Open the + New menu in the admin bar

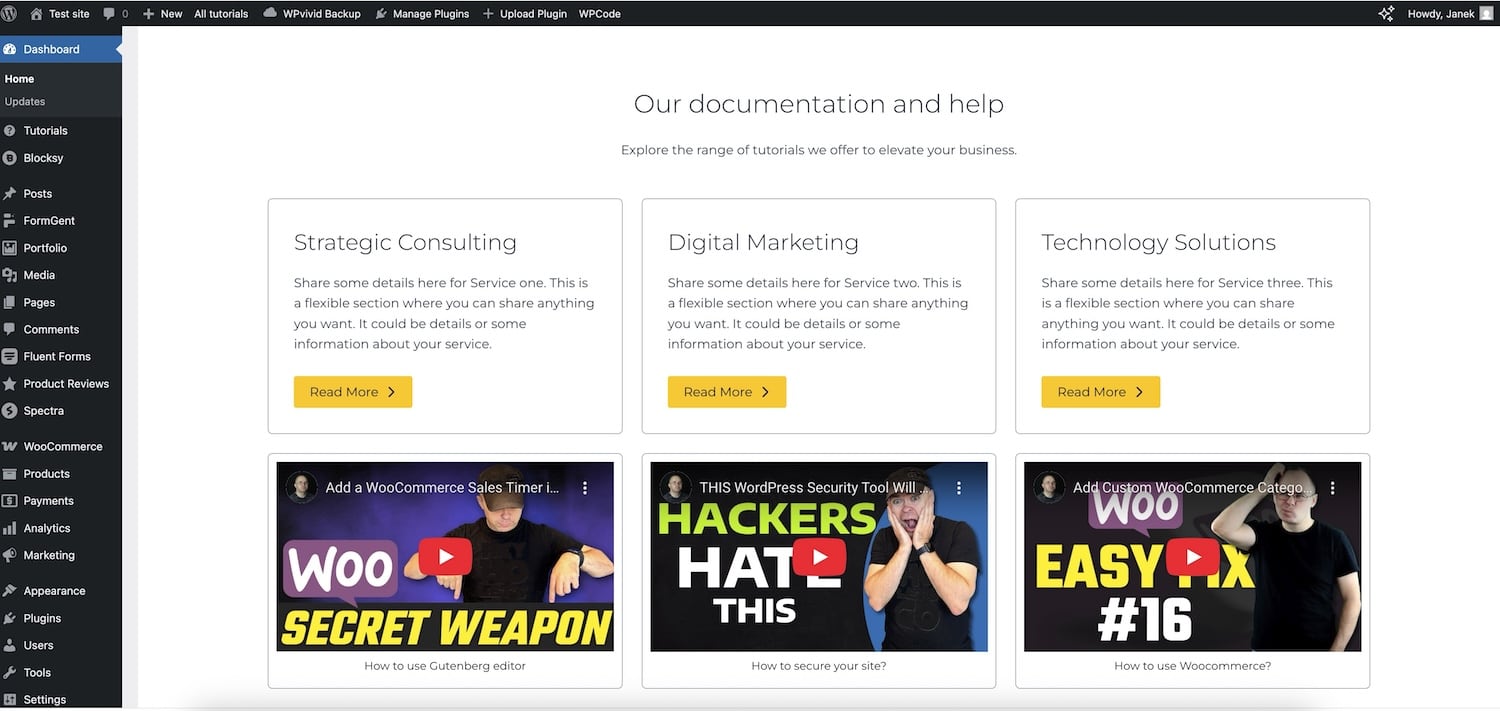160,13
